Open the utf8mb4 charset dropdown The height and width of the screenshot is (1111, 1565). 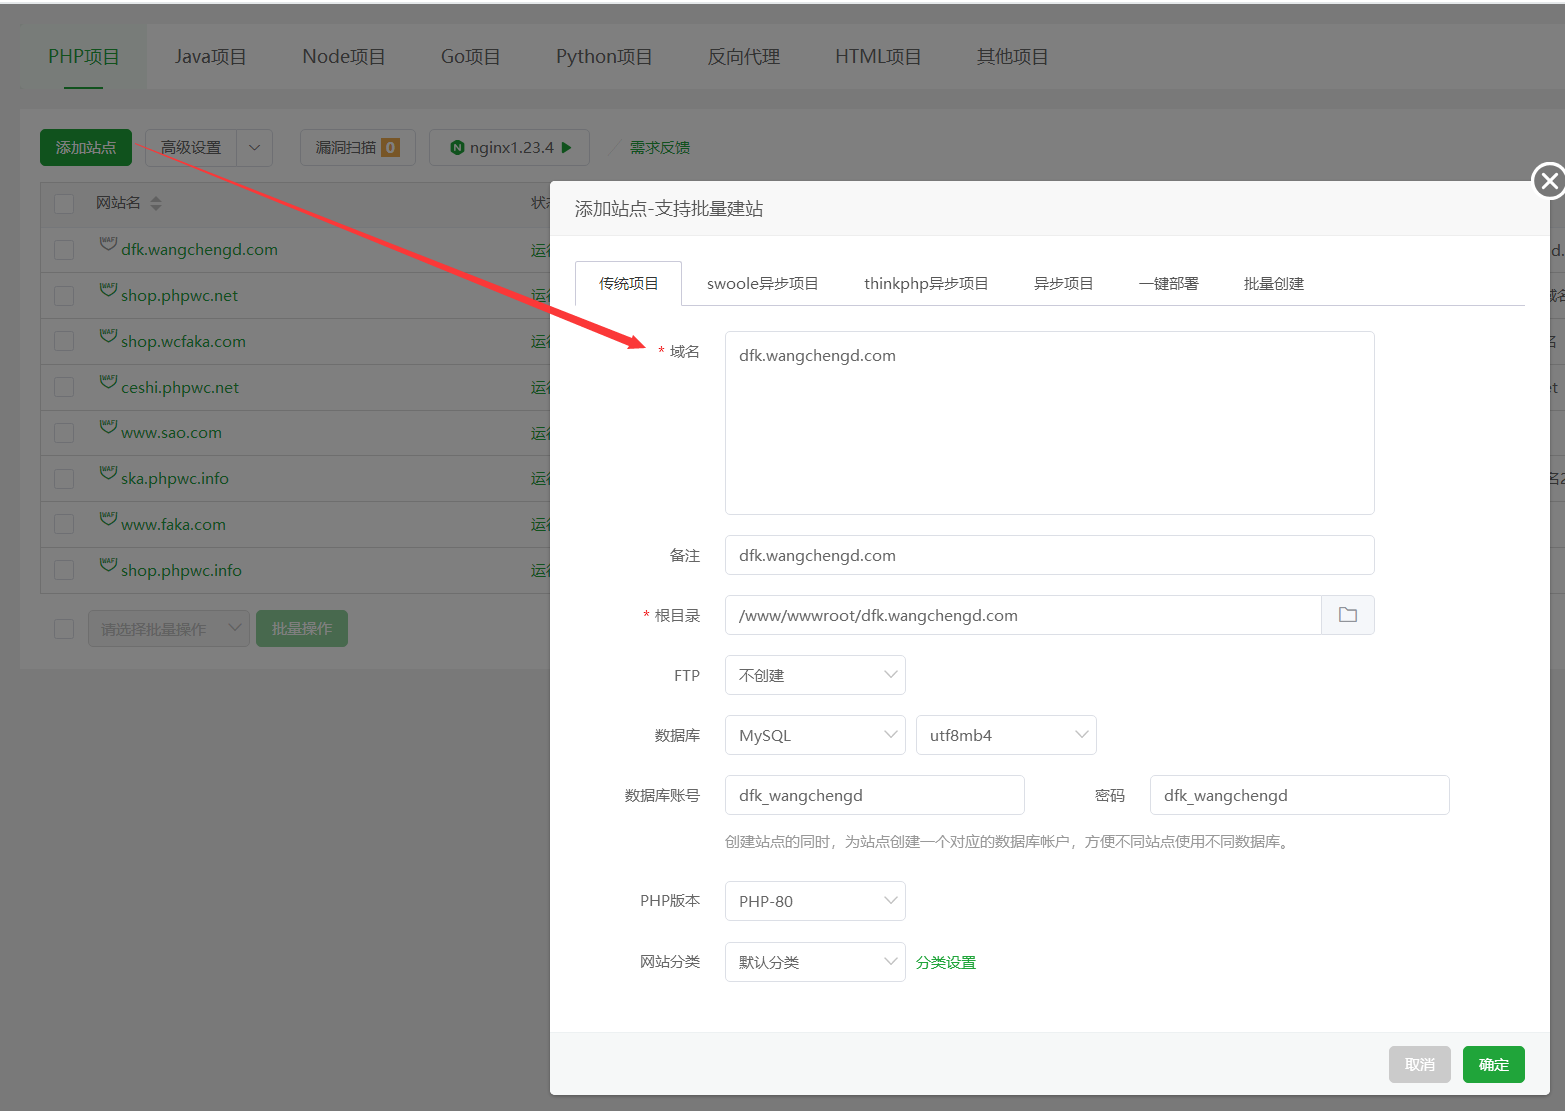click(1006, 735)
